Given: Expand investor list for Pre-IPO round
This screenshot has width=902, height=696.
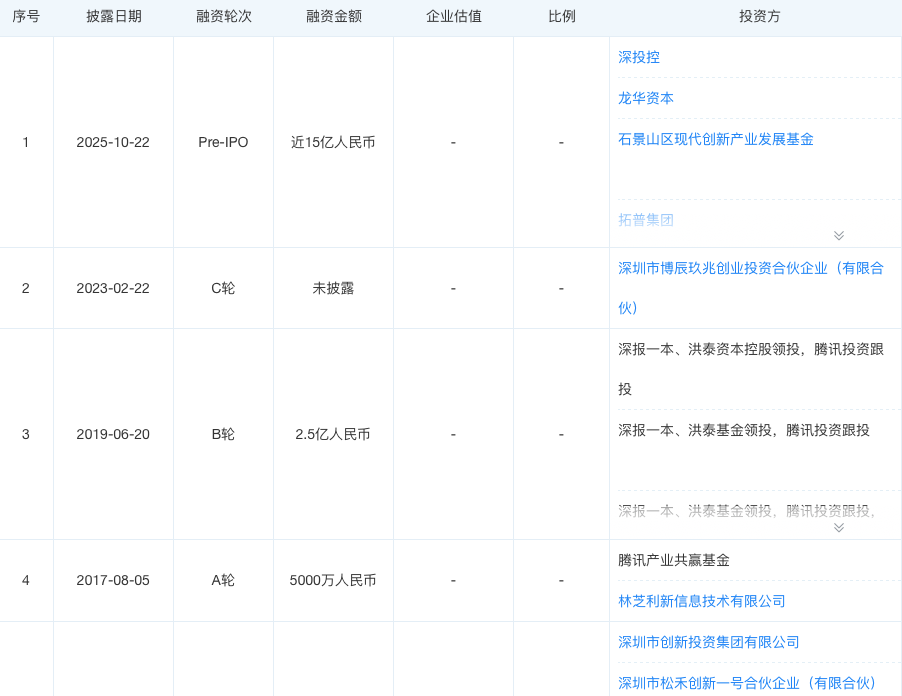Looking at the screenshot, I should [x=838, y=235].
